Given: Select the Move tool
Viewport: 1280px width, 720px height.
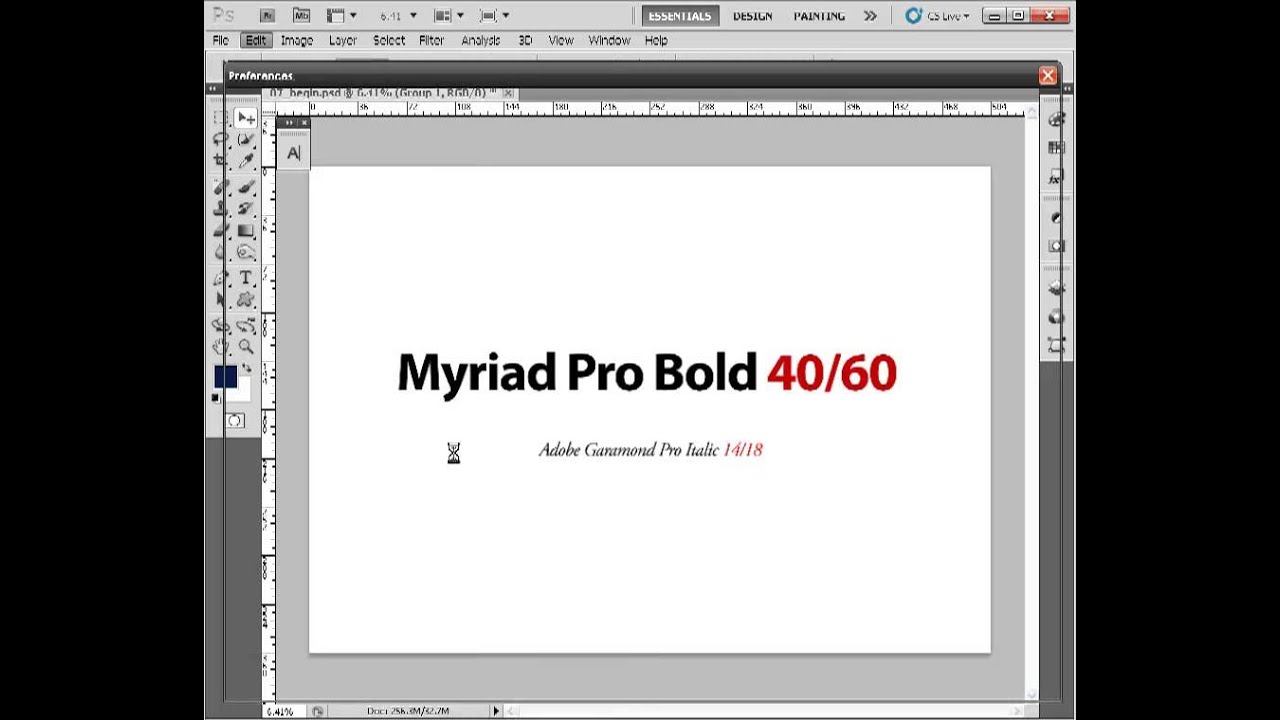Looking at the screenshot, I should (245, 119).
